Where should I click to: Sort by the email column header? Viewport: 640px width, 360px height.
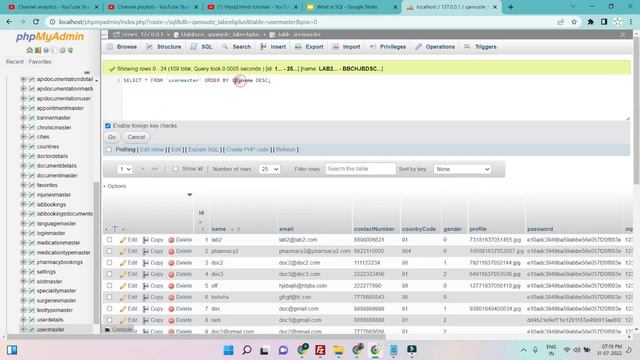[x=286, y=229]
